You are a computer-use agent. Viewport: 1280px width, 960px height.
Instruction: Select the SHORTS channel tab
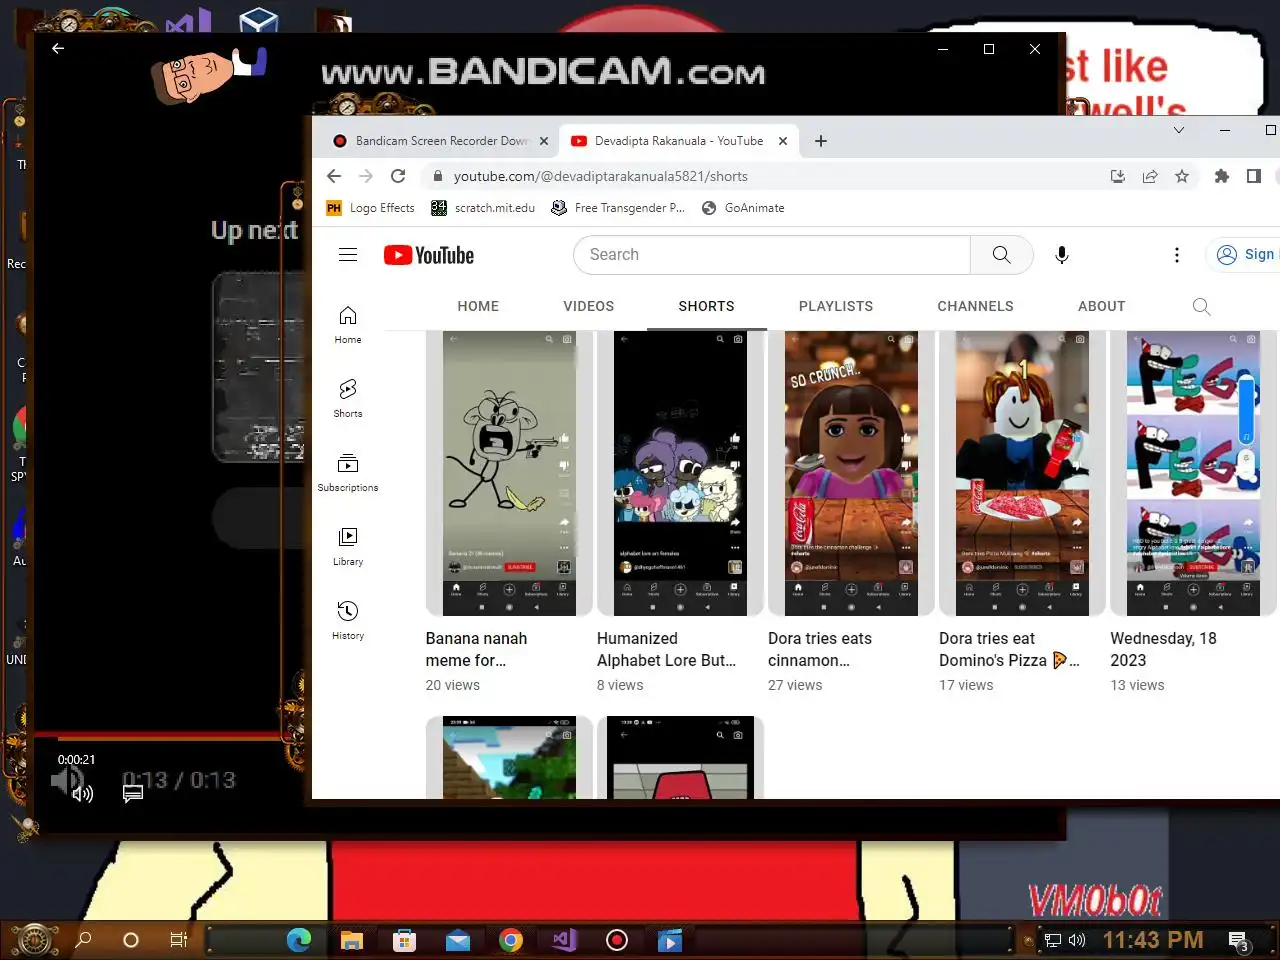click(707, 306)
